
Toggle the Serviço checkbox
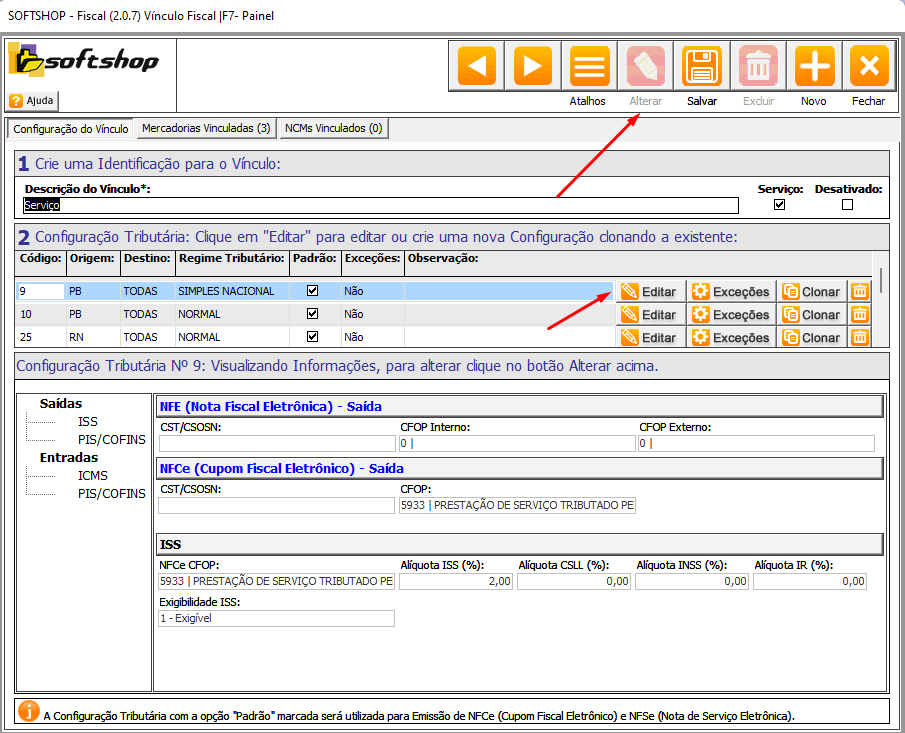click(x=780, y=205)
